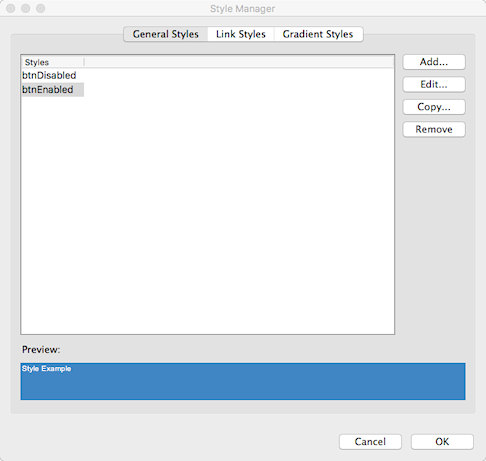Close the Style Manager window
This screenshot has width=486, height=461.
tap(11, 8)
